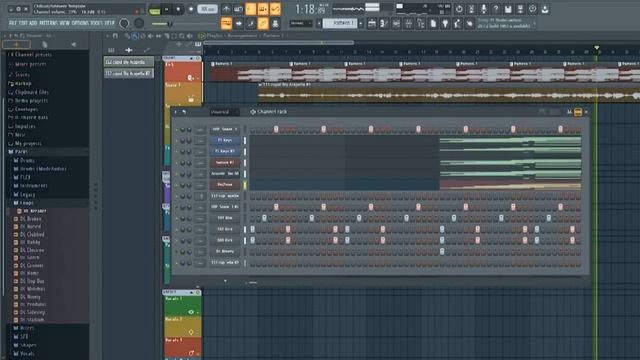Viewport: 640px width, 360px height.
Task: Click the tempo BPM field
Action: pyautogui.click(x=207, y=9)
